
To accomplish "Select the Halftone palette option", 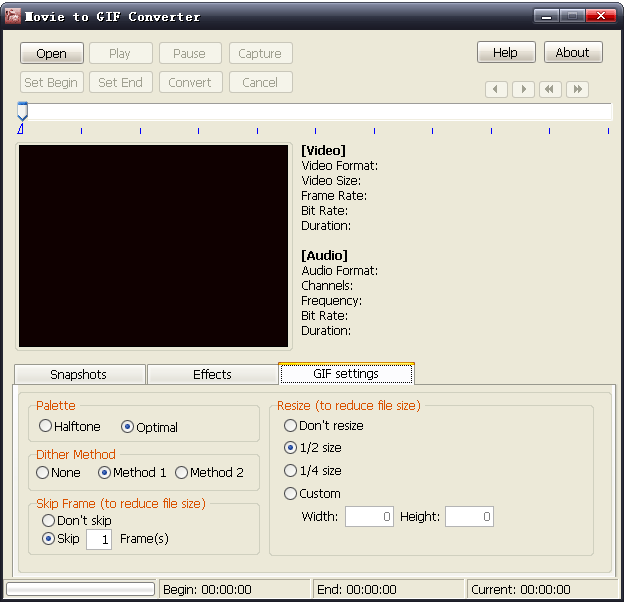I will (70, 426).
